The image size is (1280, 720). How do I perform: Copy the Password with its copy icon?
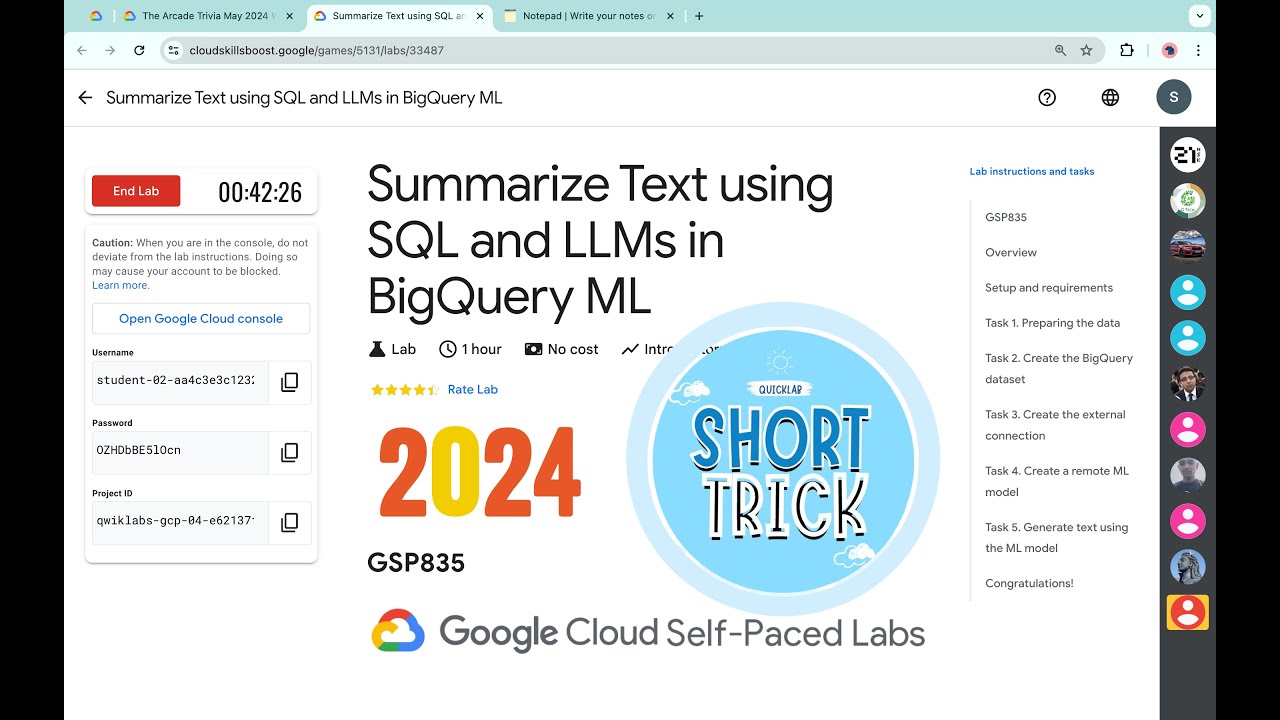coord(290,452)
